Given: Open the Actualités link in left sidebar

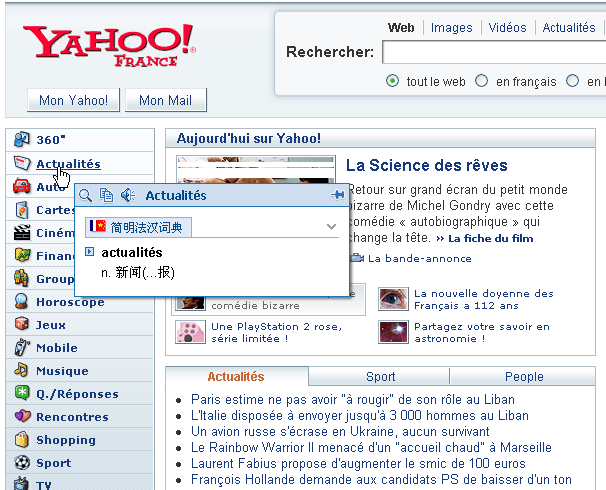Looking at the screenshot, I should (x=68, y=164).
